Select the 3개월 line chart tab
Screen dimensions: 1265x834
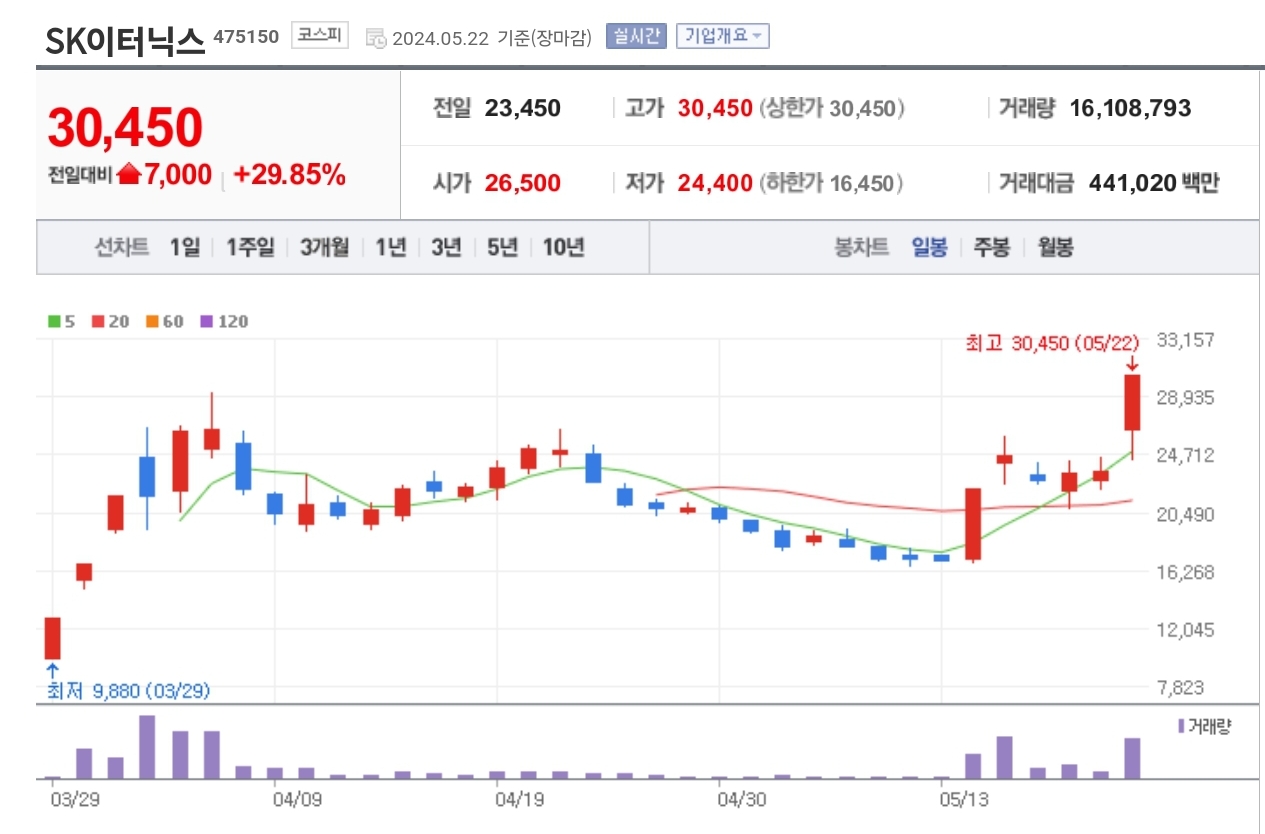325,247
